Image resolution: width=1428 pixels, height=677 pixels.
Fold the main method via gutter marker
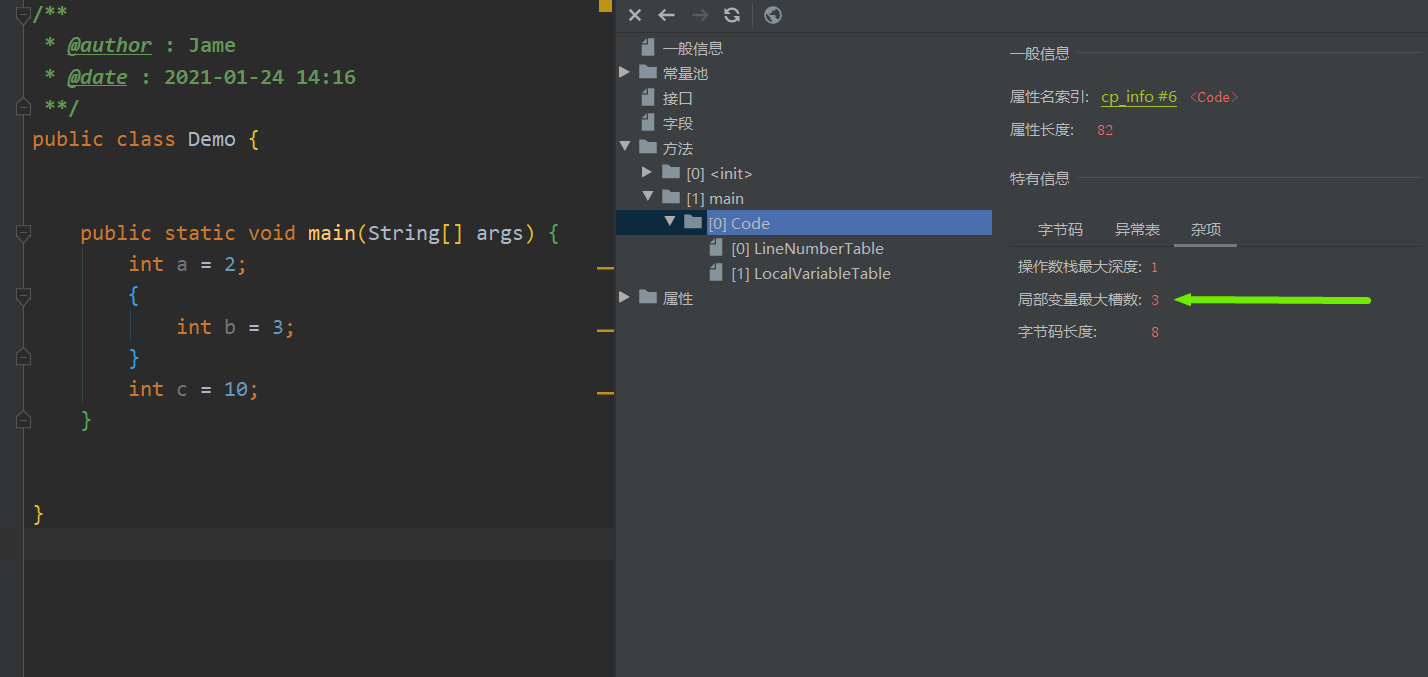coord(23,234)
